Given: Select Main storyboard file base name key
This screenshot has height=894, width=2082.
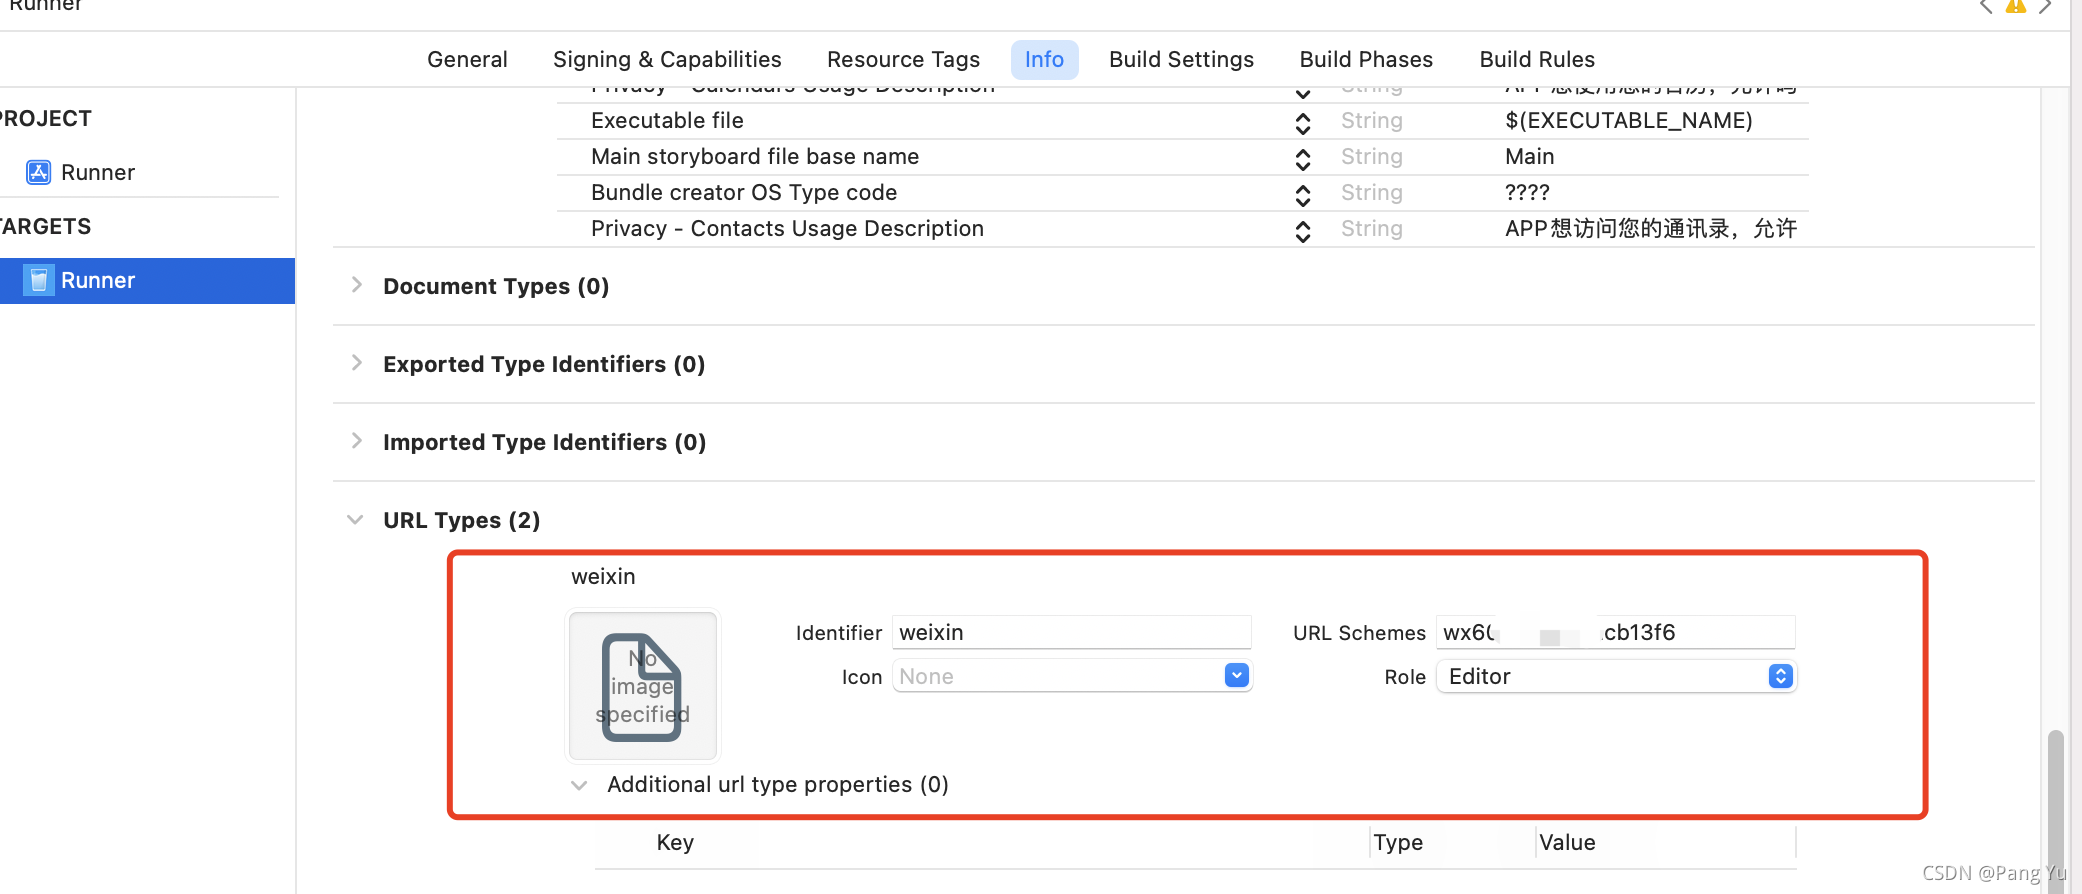Looking at the screenshot, I should (755, 157).
